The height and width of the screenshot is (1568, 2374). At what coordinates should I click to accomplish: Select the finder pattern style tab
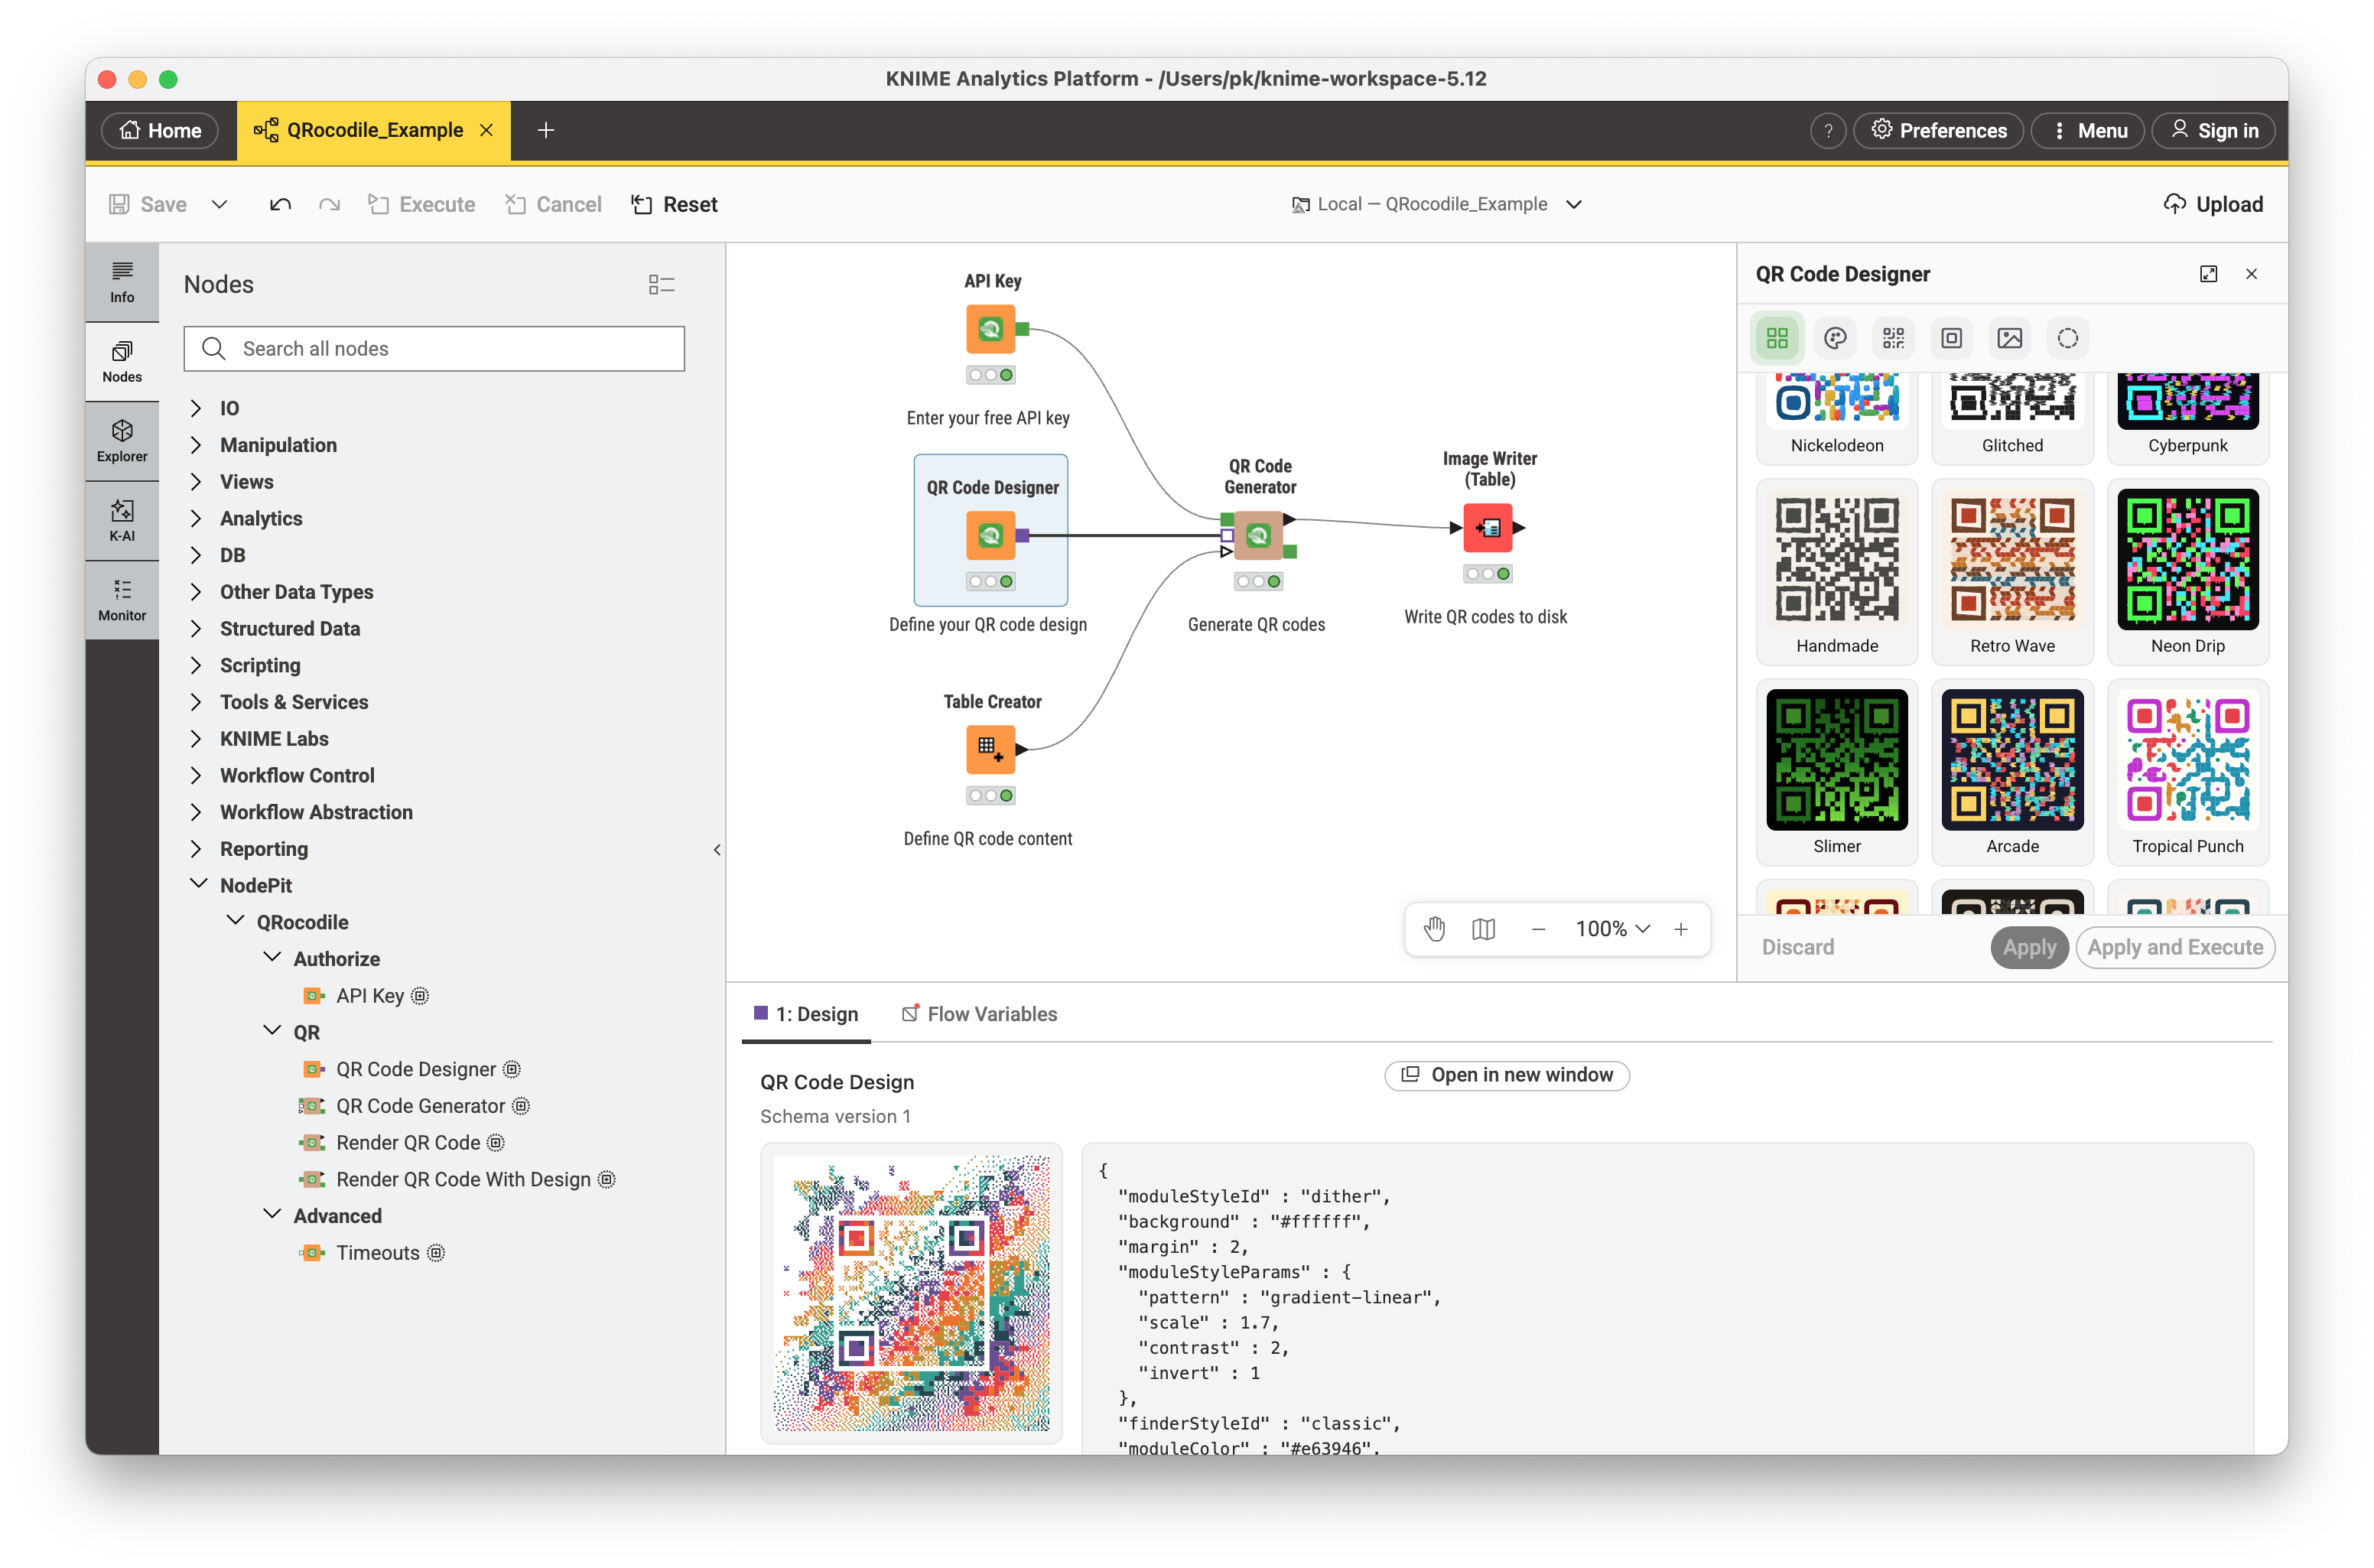click(x=1951, y=338)
